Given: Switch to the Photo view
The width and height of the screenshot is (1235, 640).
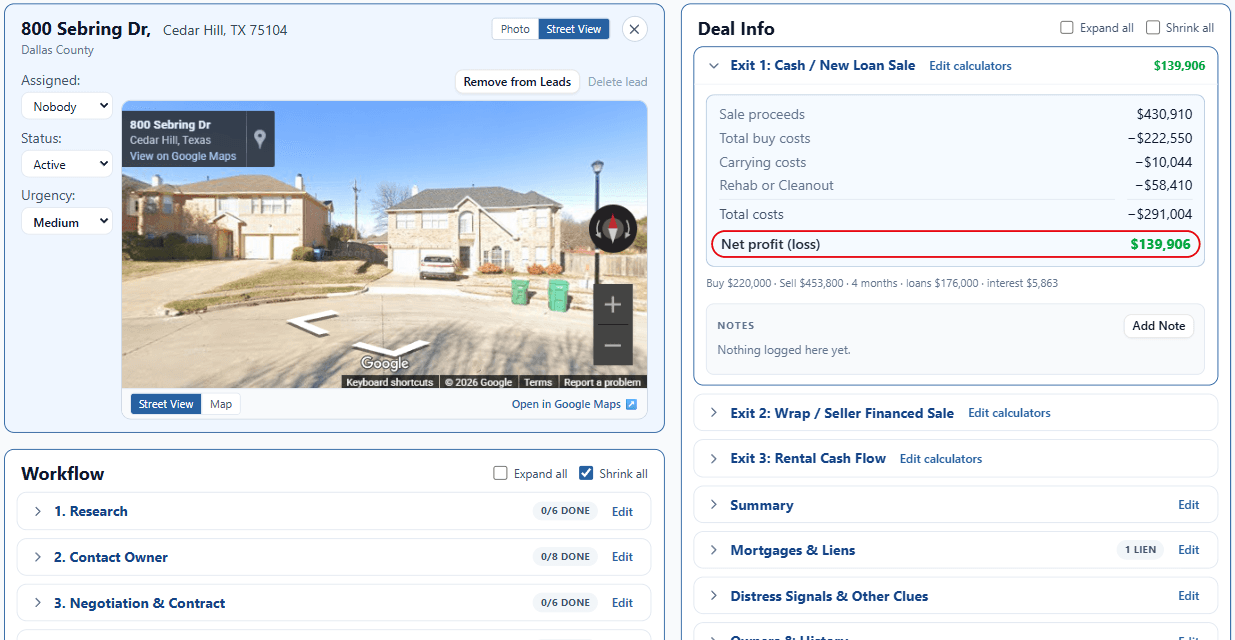Looking at the screenshot, I should click(x=515, y=29).
